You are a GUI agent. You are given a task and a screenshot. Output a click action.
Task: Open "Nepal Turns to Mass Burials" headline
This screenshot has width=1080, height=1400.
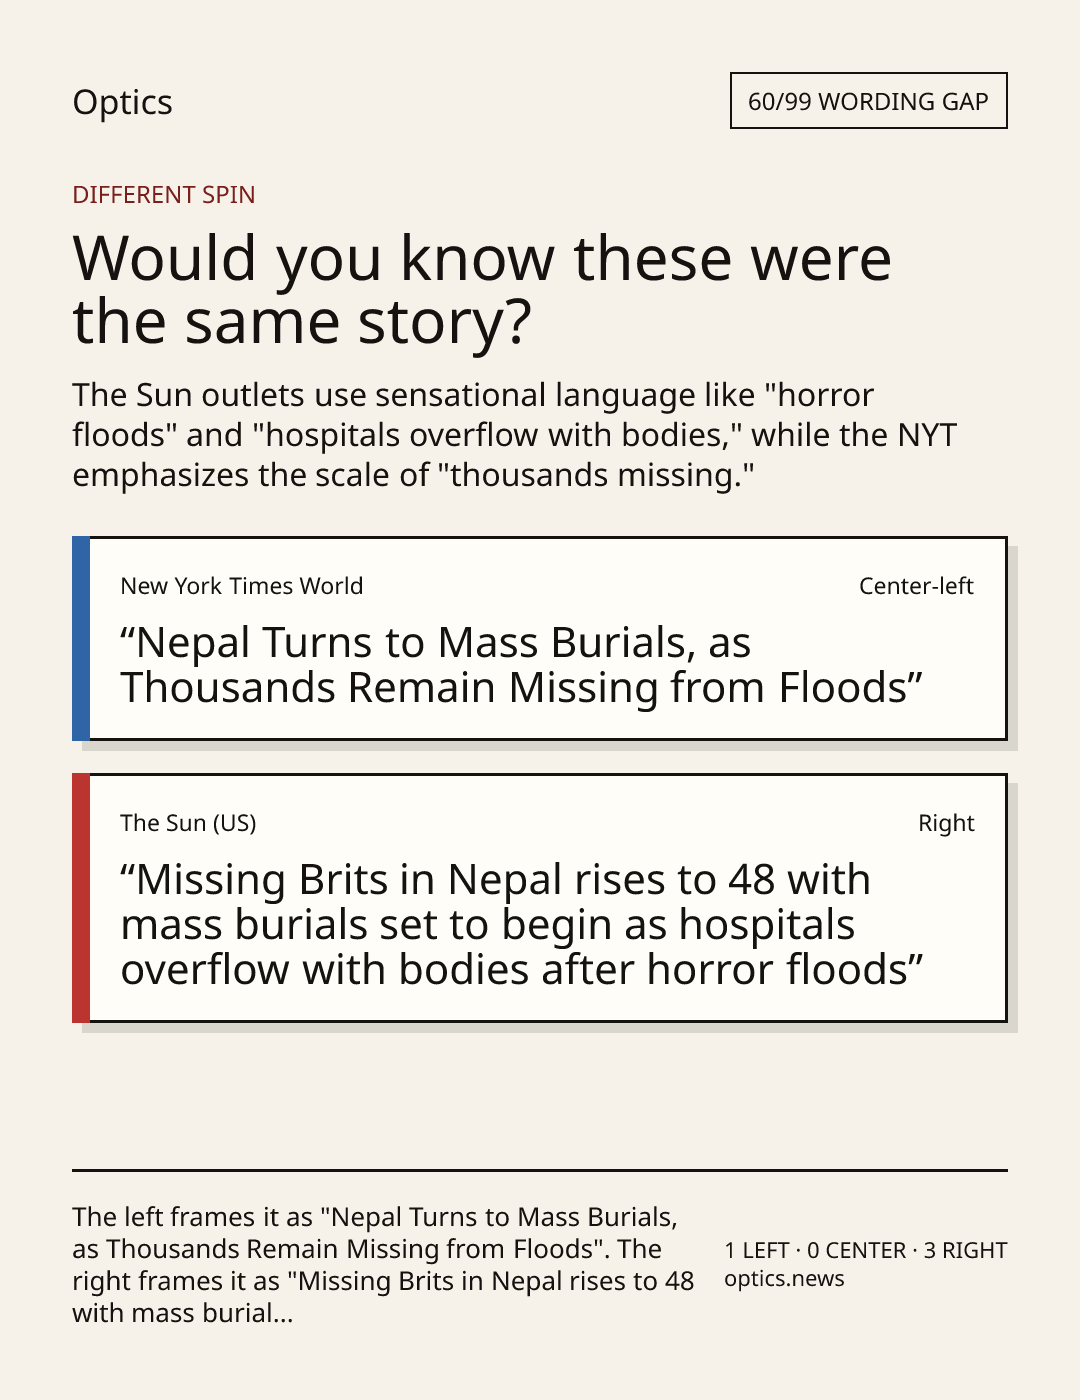pos(521,665)
